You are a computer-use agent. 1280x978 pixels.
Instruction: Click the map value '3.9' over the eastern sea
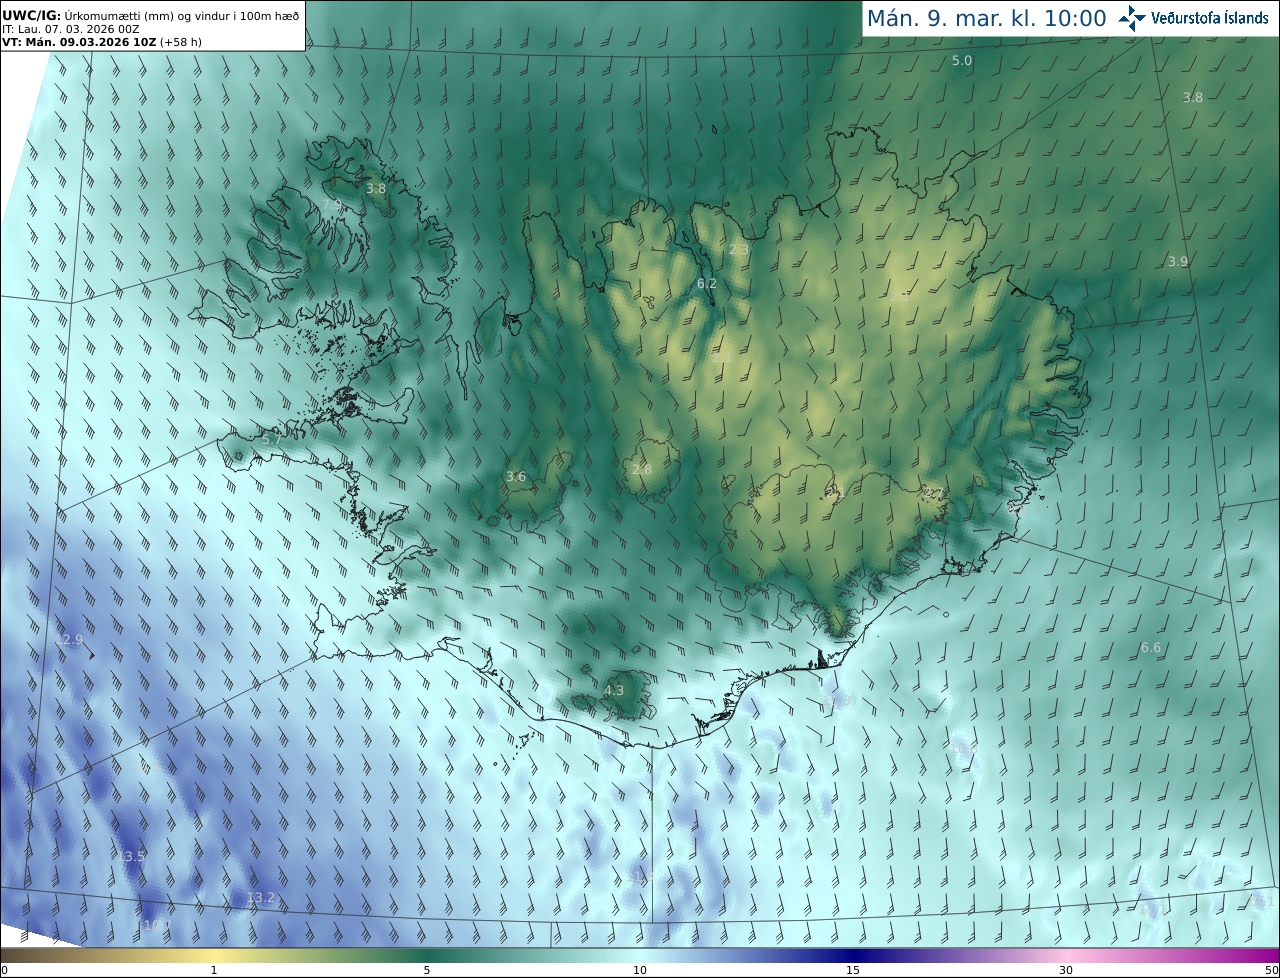[1178, 261]
